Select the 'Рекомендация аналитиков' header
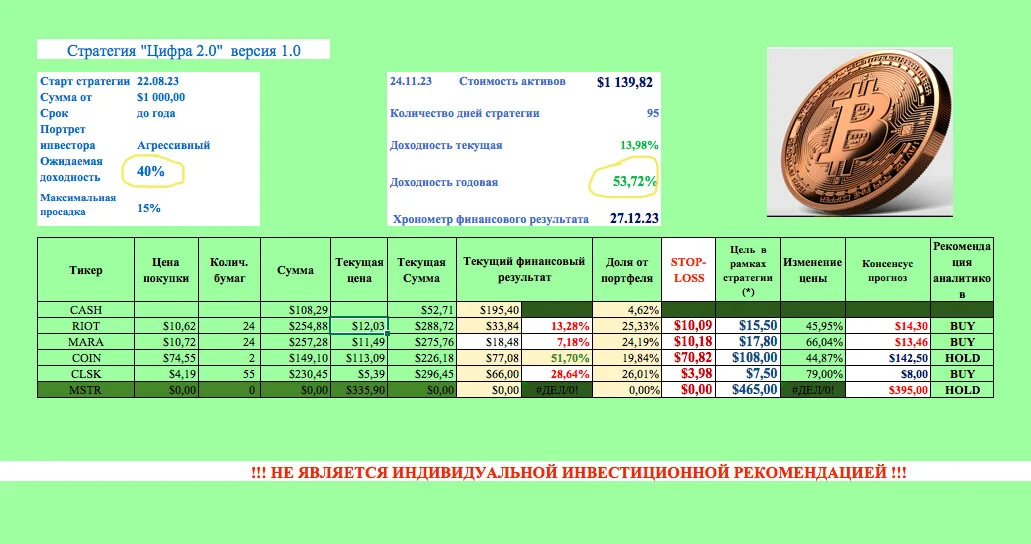Image resolution: width=1031 pixels, height=544 pixels. click(x=962, y=270)
